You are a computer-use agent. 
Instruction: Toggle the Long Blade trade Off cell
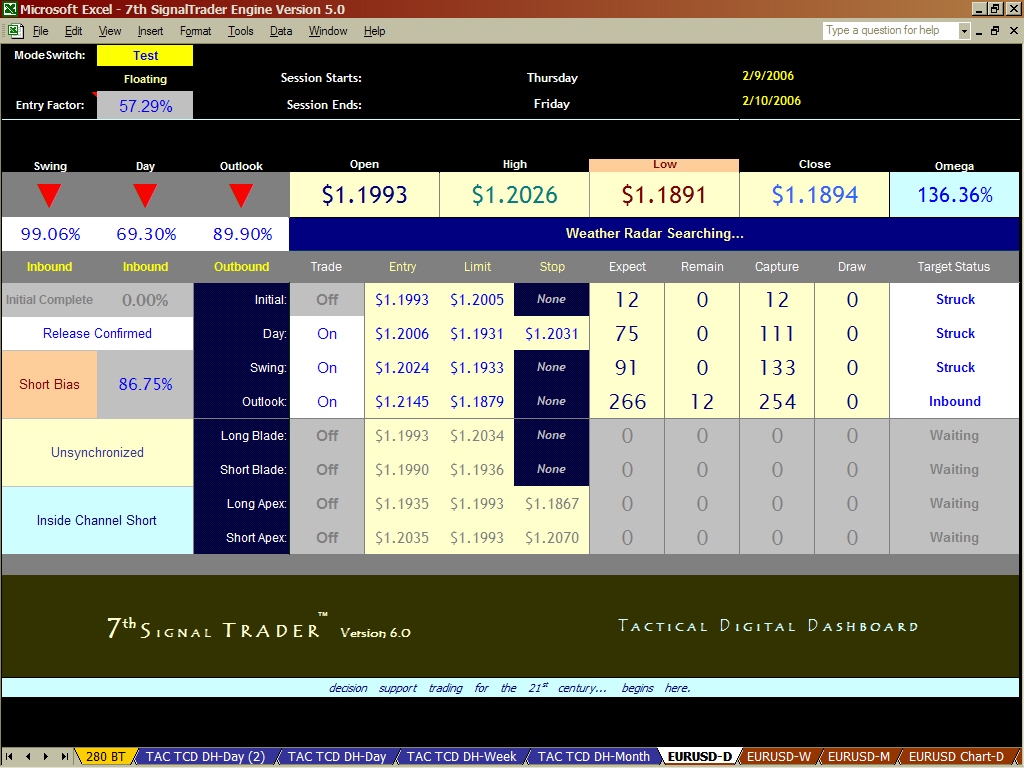[327, 436]
